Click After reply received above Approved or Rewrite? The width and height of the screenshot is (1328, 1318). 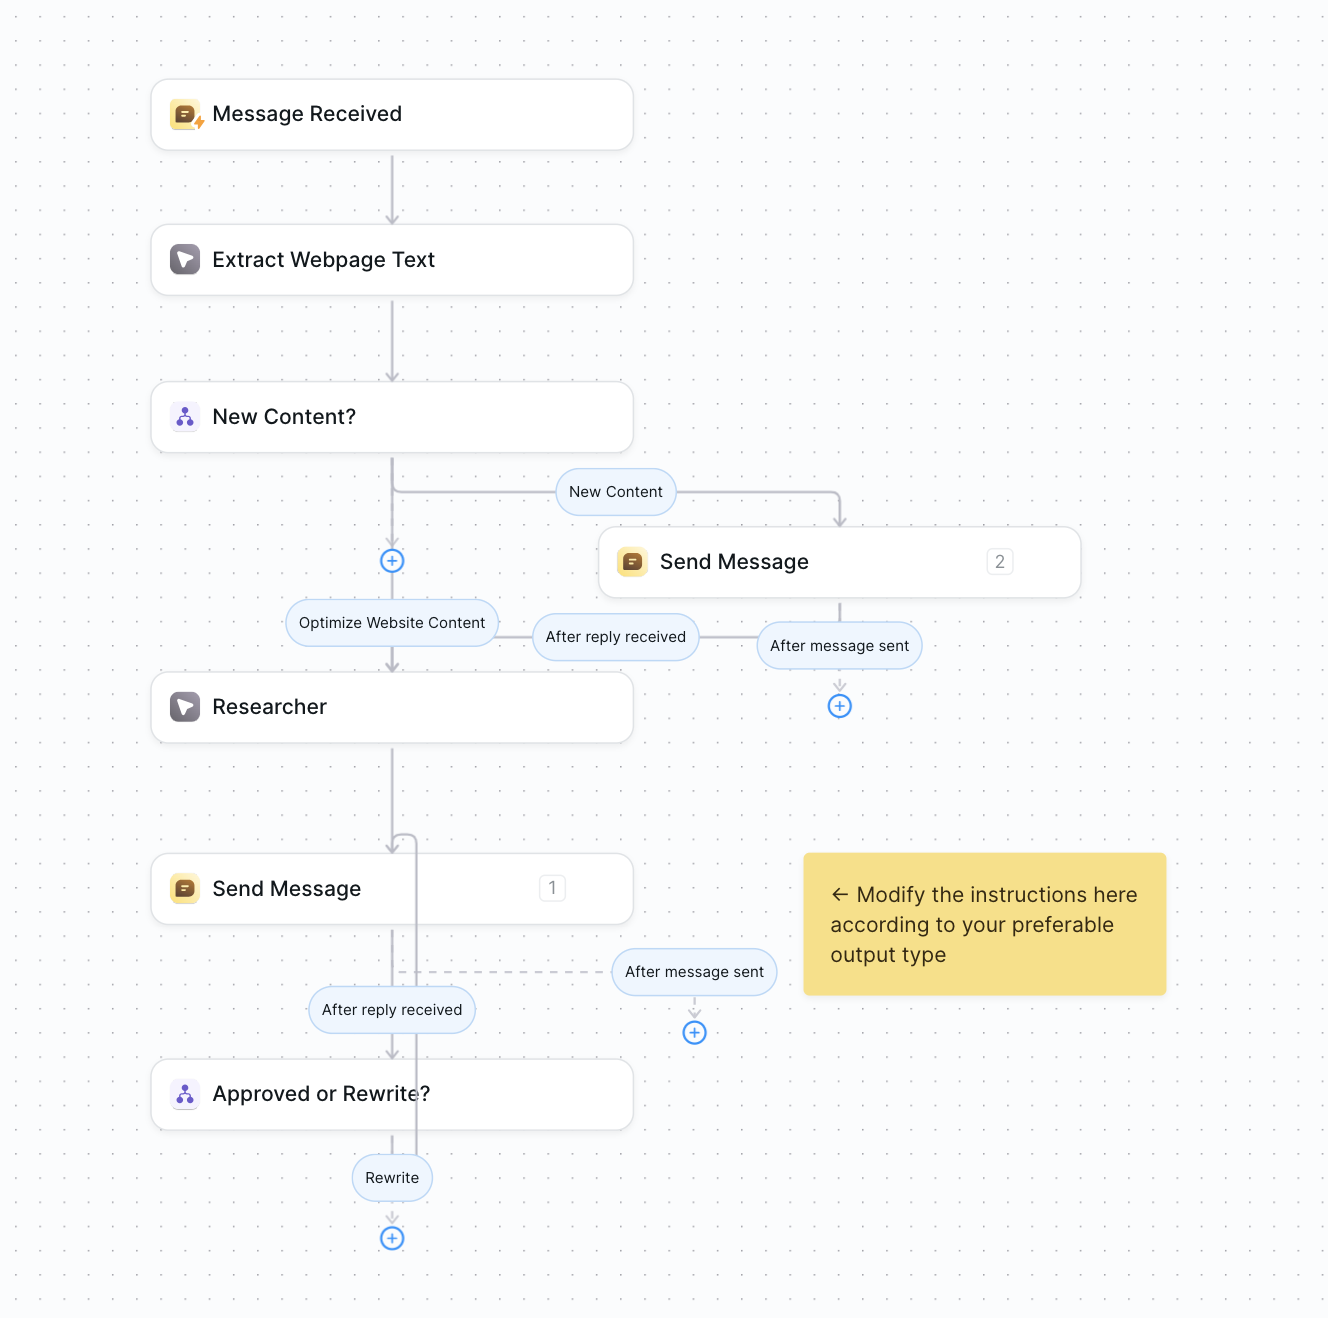coord(392,1009)
